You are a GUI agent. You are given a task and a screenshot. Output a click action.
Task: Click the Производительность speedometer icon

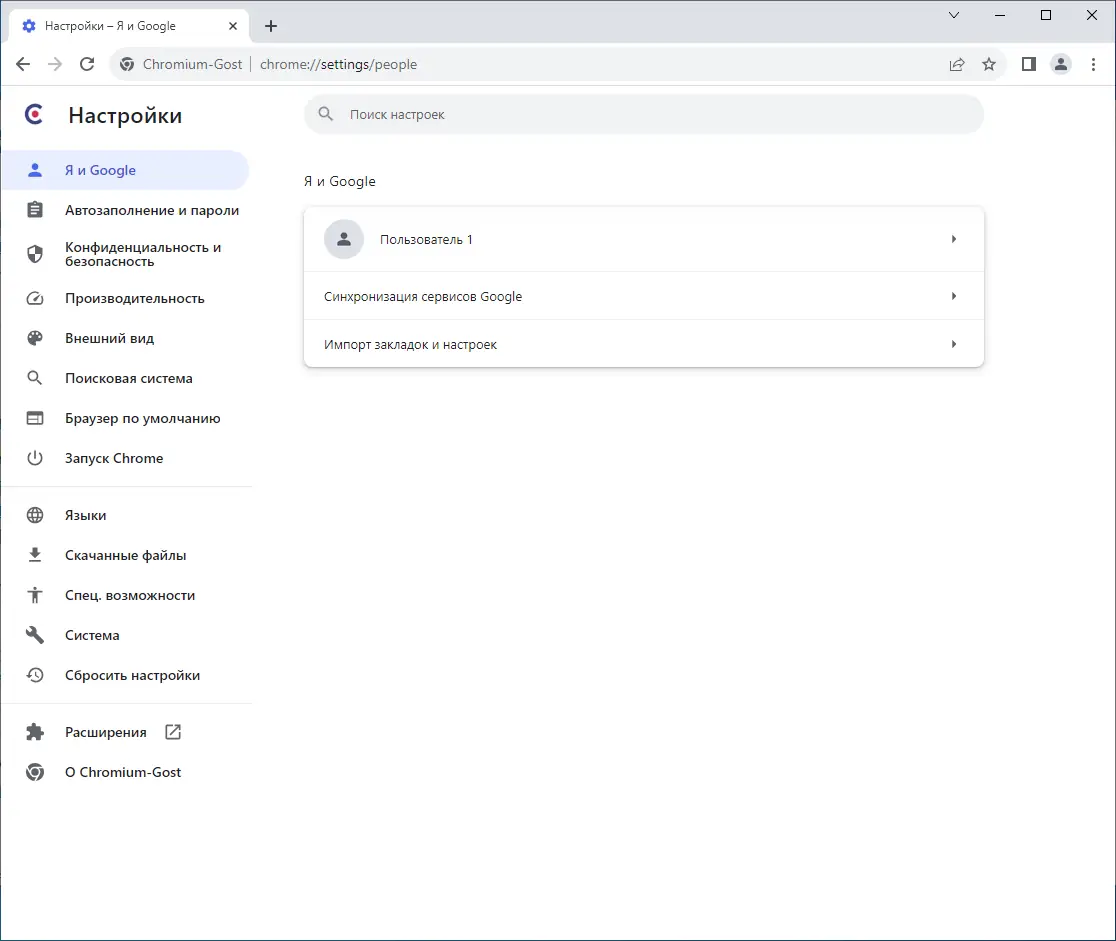click(35, 298)
